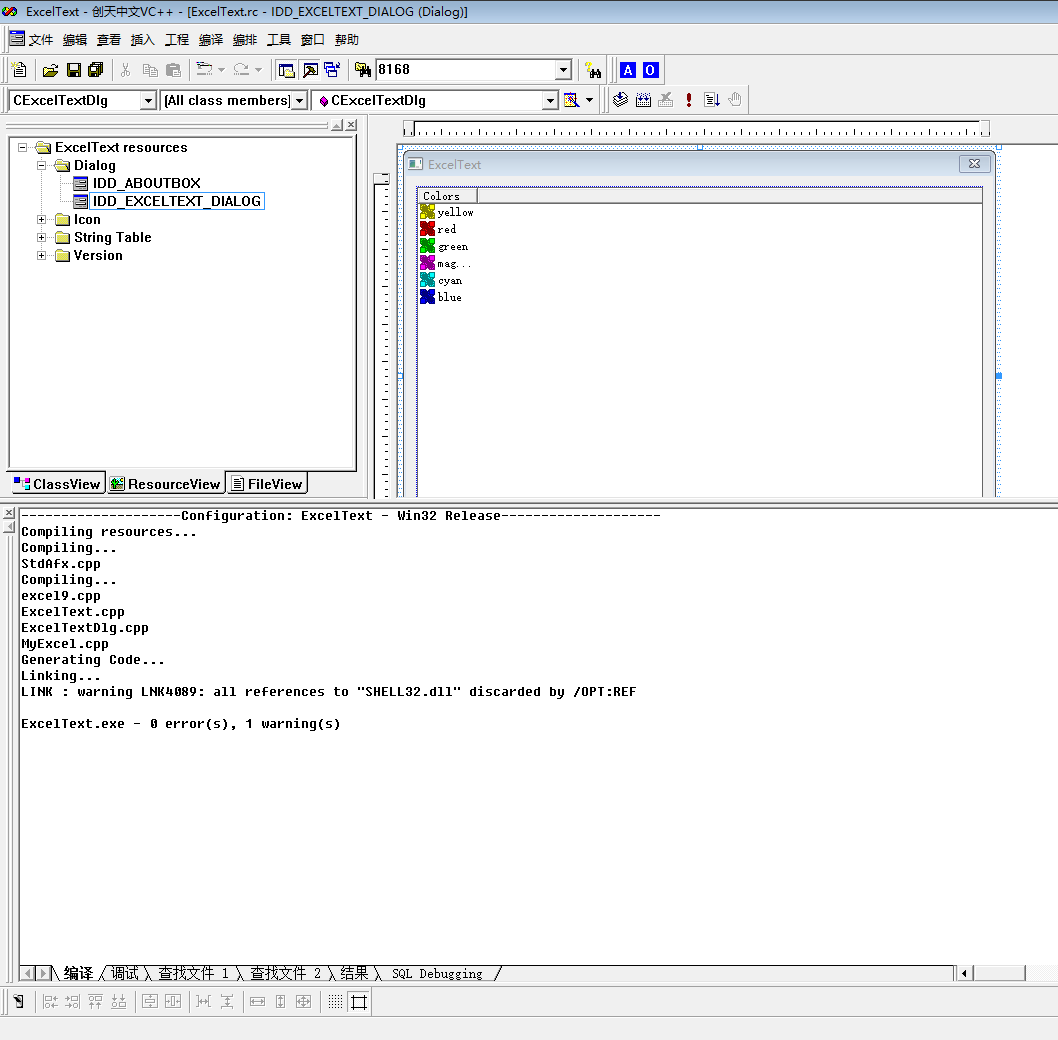Viewport: 1058px width, 1040px height.
Task: Open the find combo dropdown showing 8168
Action: [x=563, y=70]
